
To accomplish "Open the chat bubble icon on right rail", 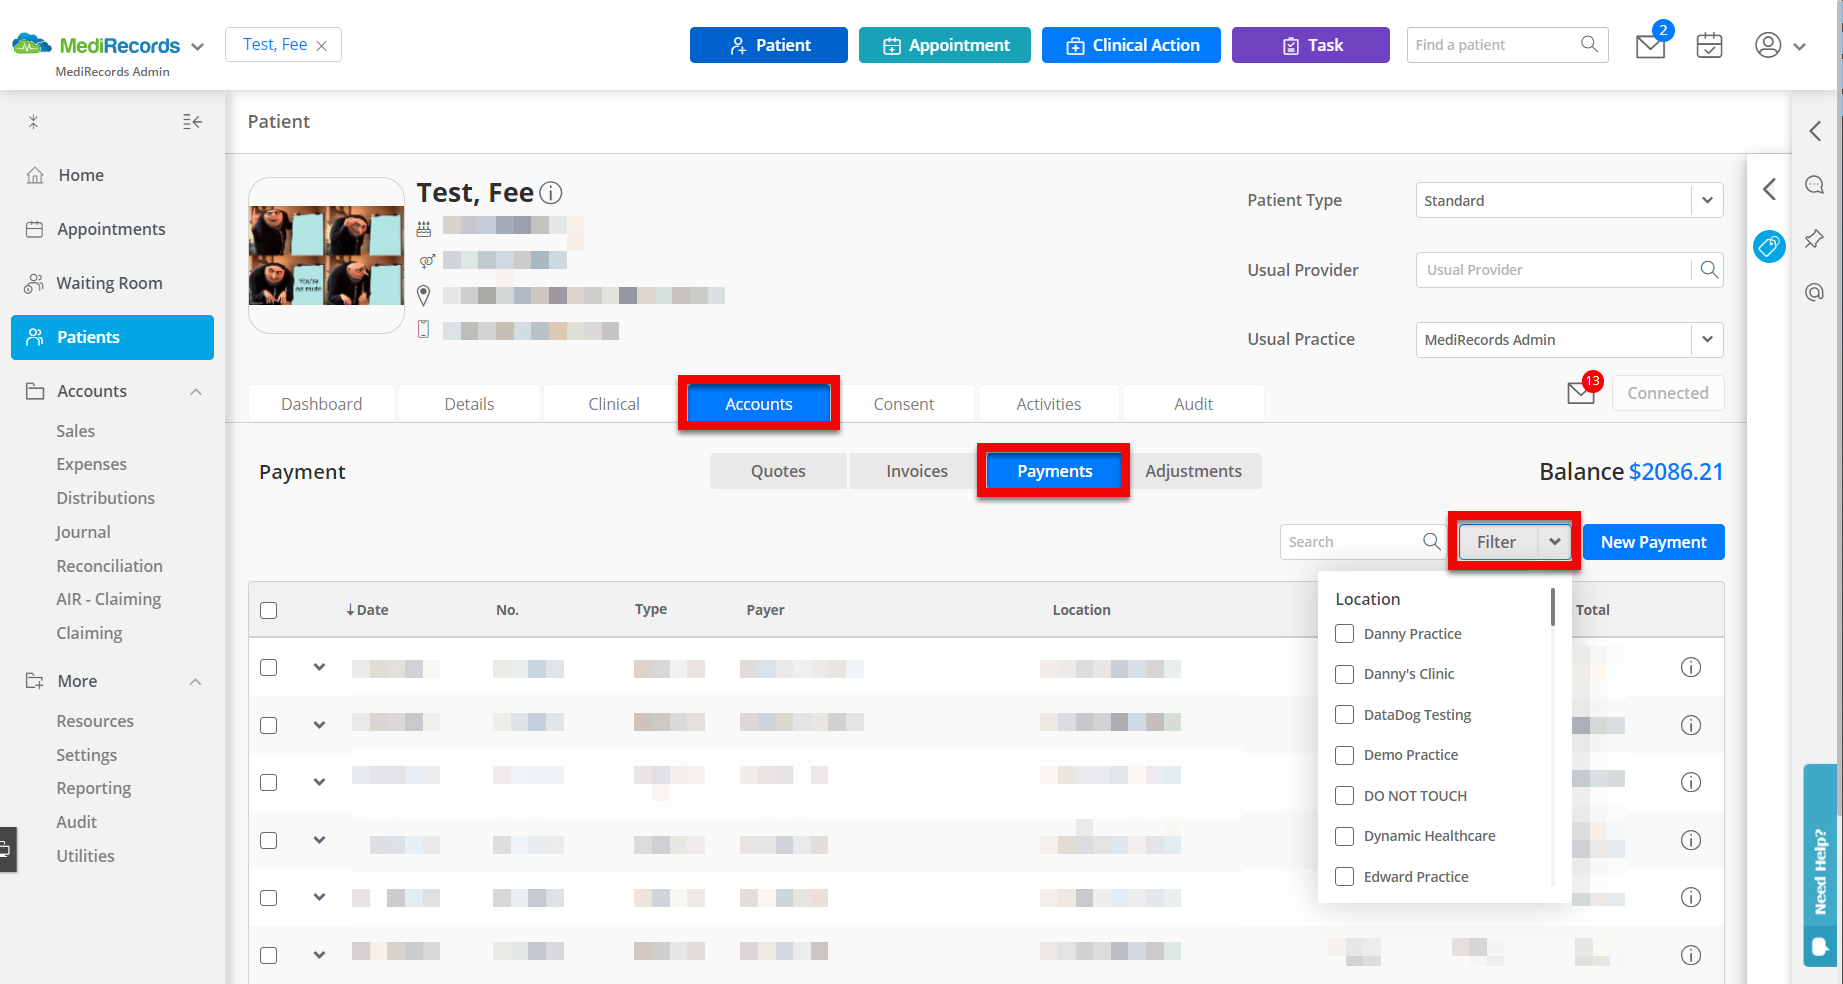I will tap(1814, 185).
